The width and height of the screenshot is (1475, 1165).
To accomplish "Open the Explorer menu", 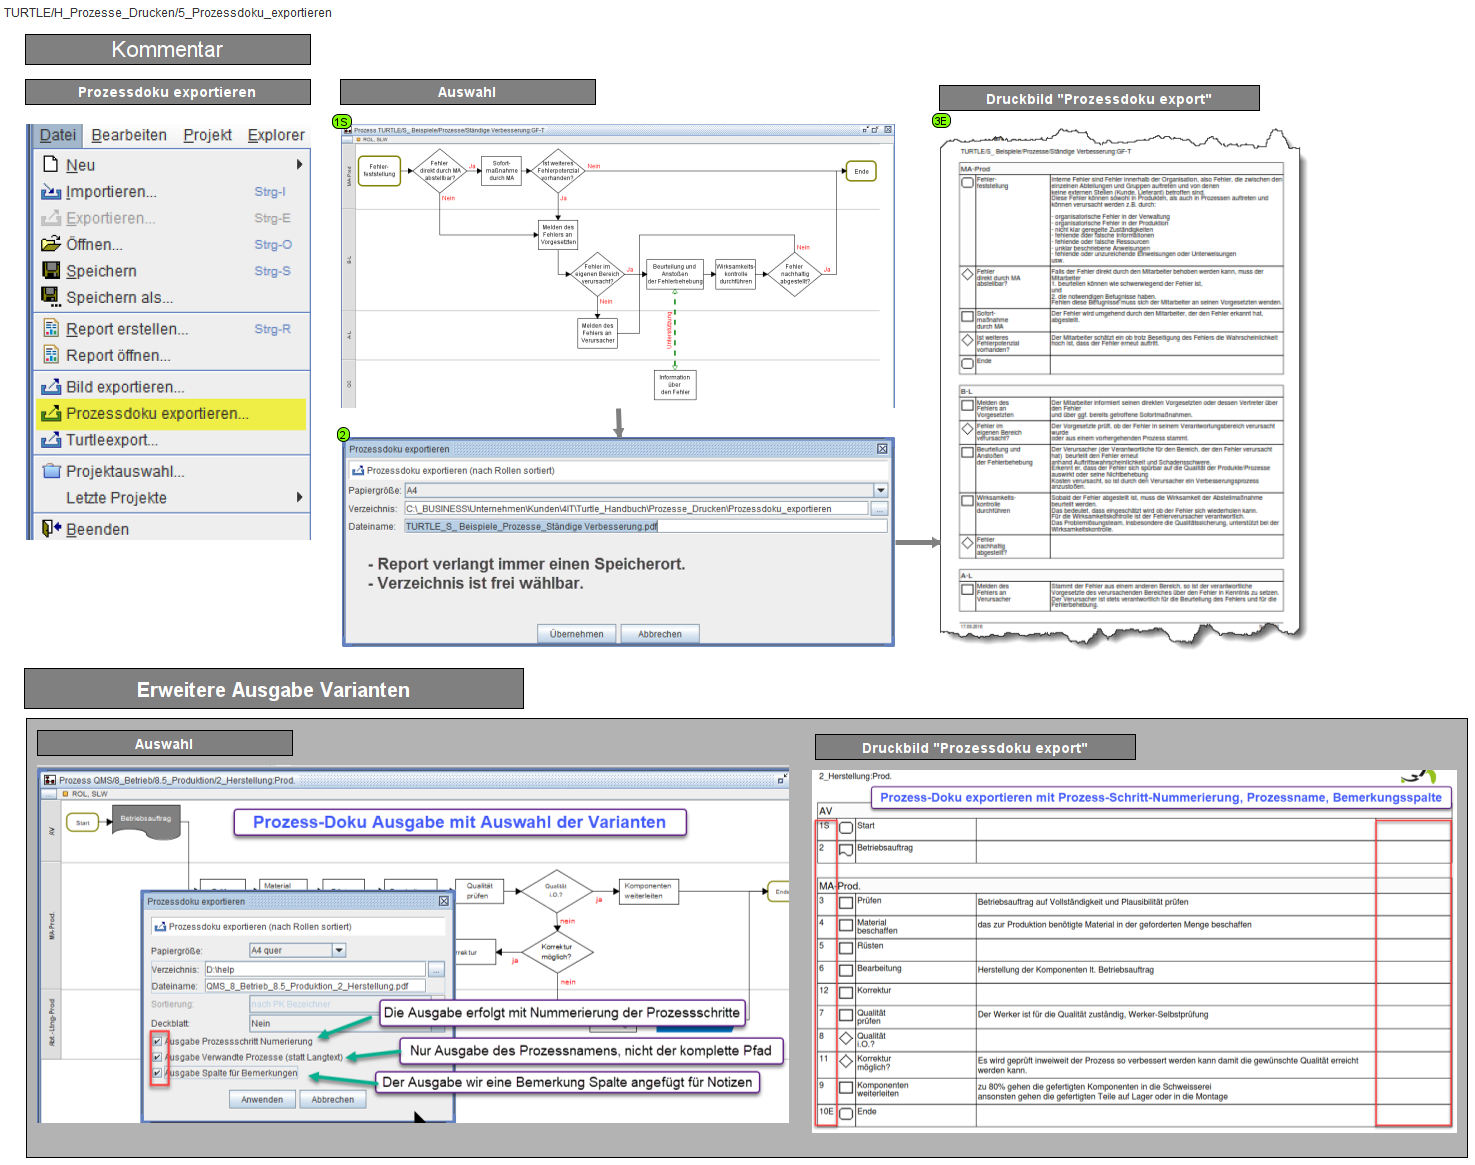I will 276,135.
